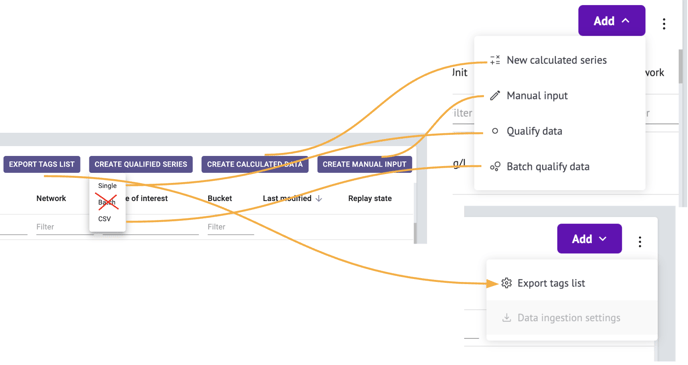
Task: Click the Bucket column Filter field
Action: 231,227
